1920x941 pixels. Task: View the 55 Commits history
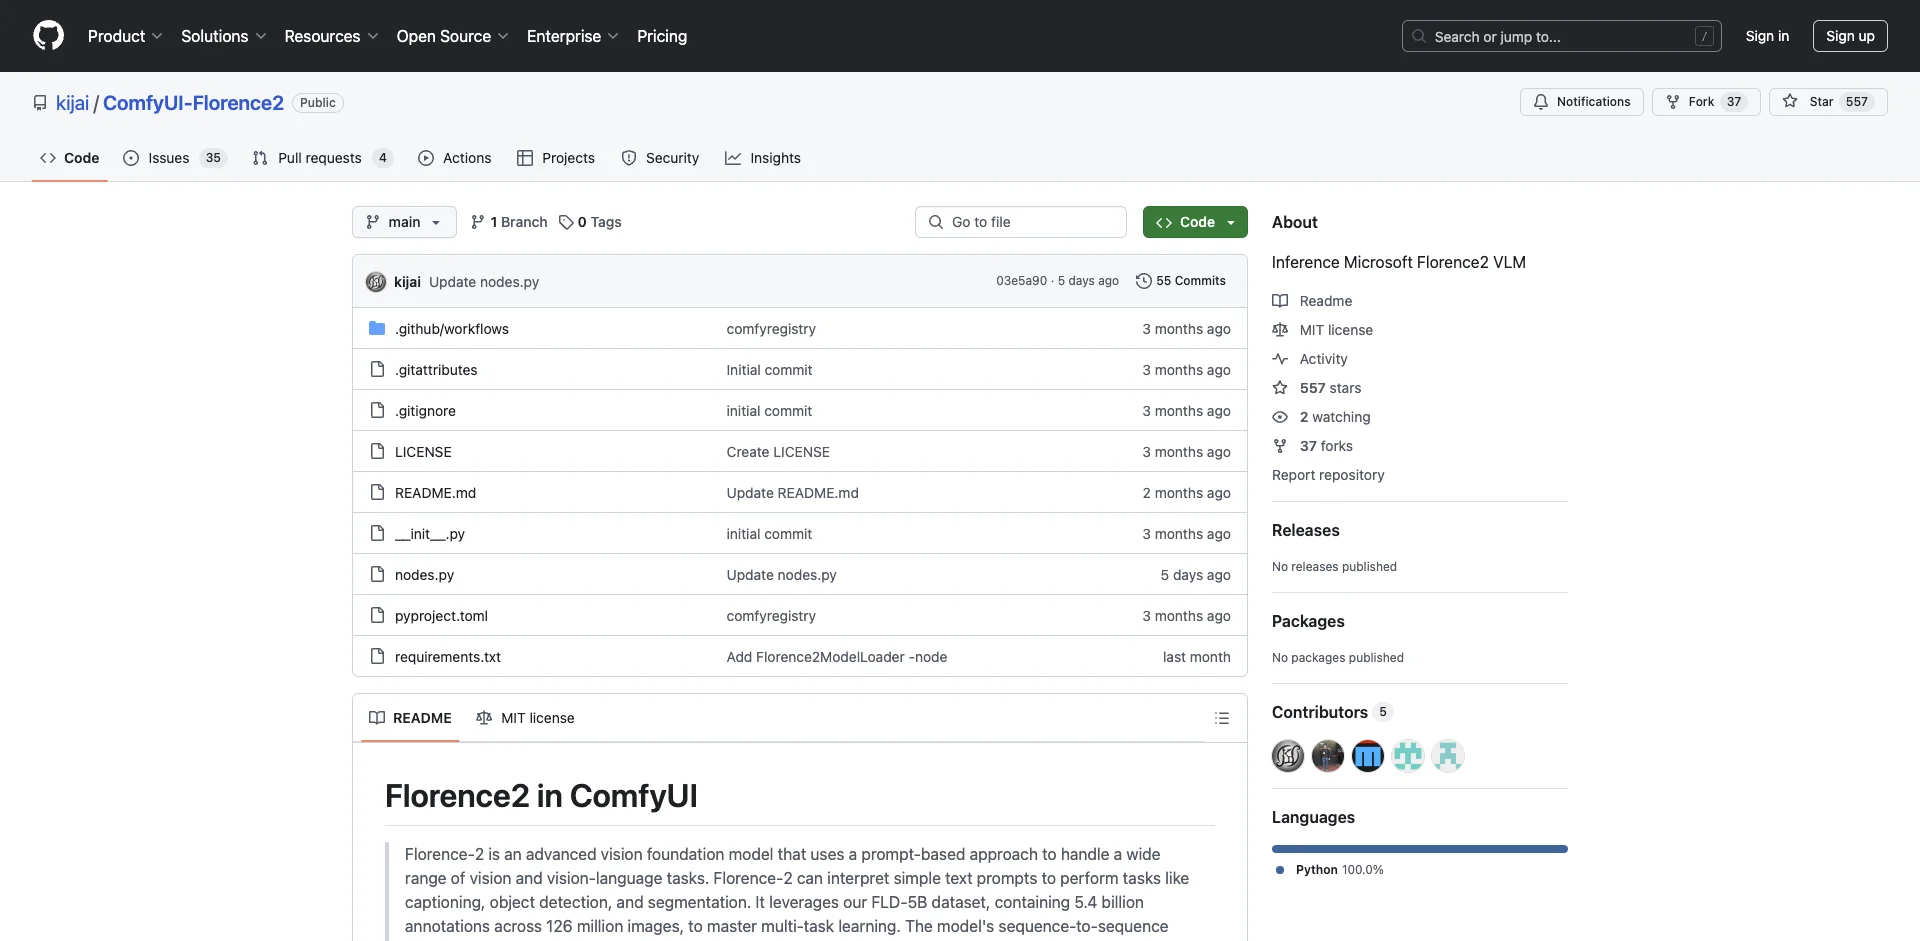point(1181,281)
